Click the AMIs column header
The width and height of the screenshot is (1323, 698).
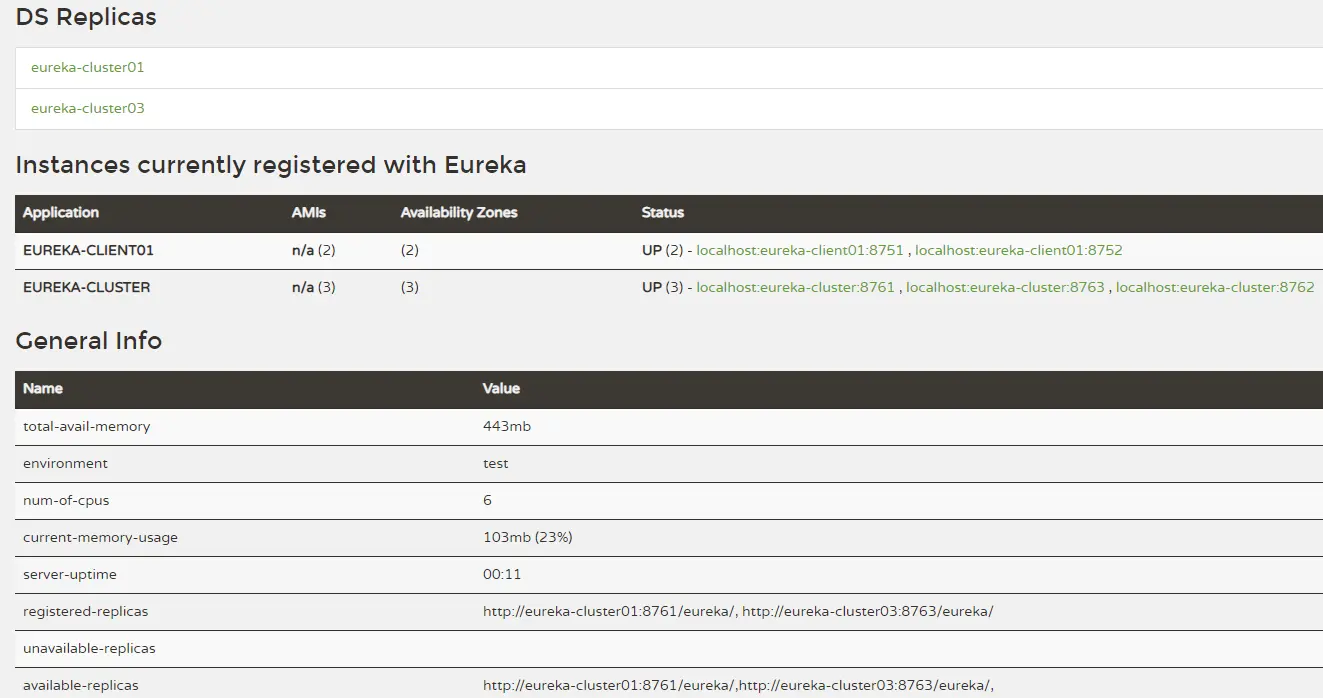[x=309, y=212]
